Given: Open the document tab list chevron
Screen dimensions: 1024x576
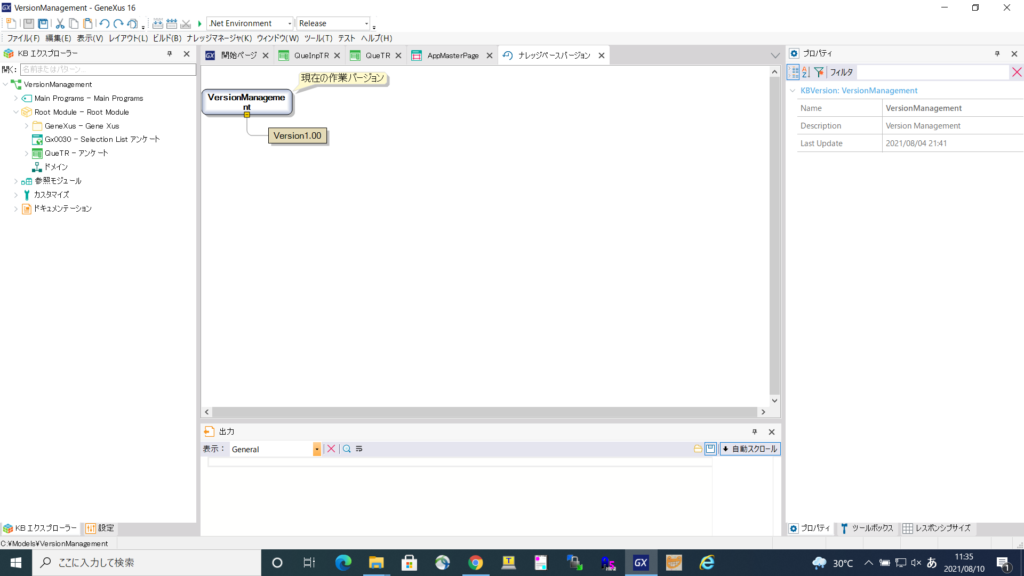Looking at the screenshot, I should [775, 56].
